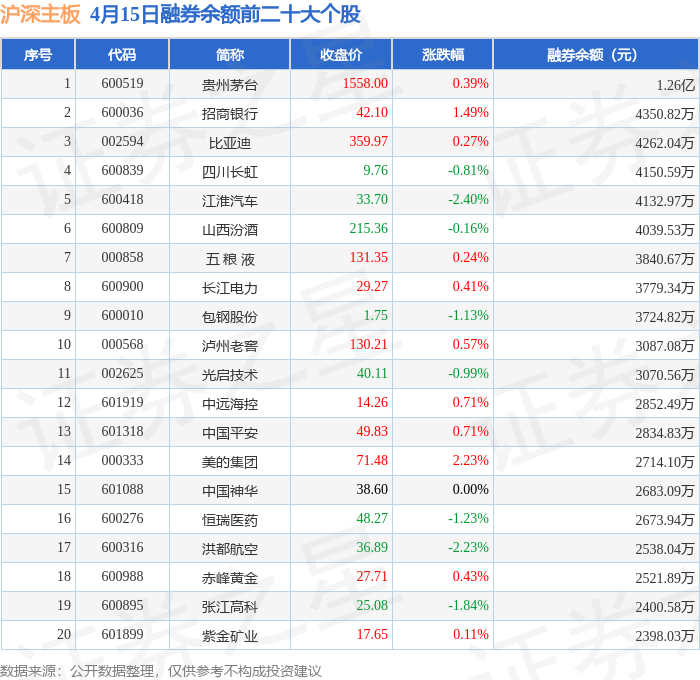This screenshot has height=680, width=700.
Task: Click the 2398.03万 balance value
Action: click(x=665, y=636)
